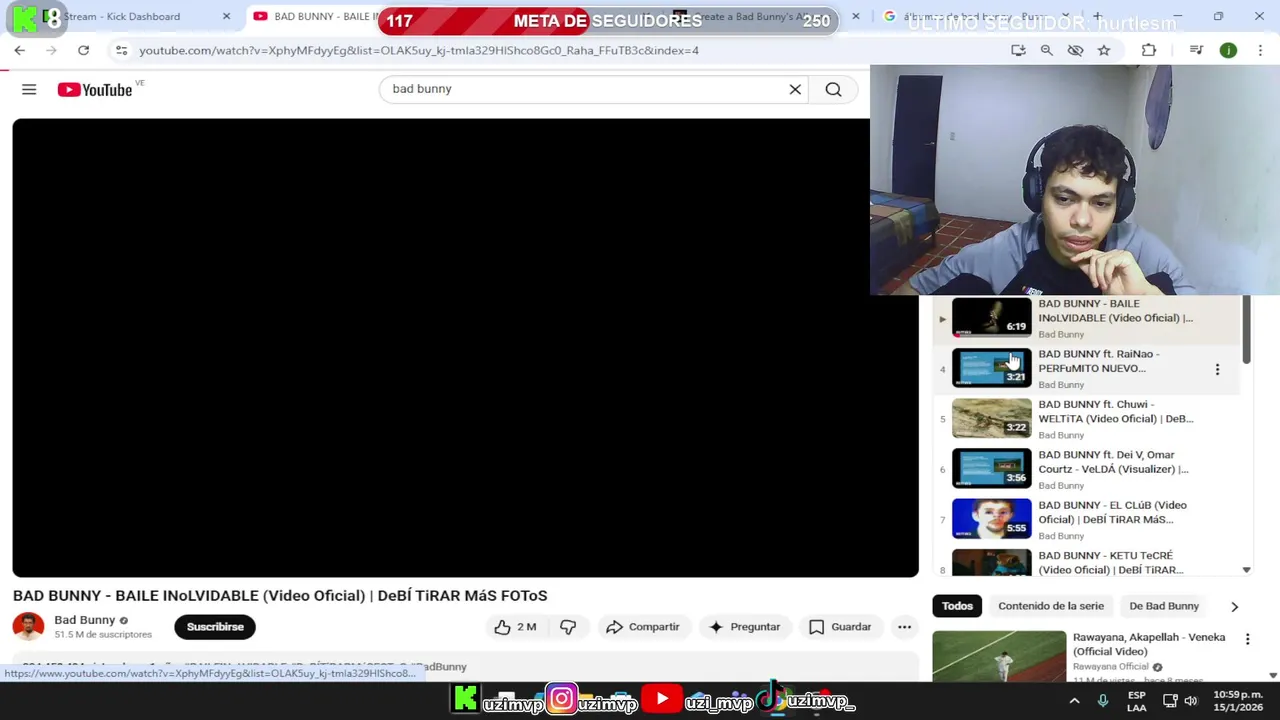The image size is (1280, 720).
Task: Open the install-app icon in the address bar
Action: pyautogui.click(x=1018, y=50)
